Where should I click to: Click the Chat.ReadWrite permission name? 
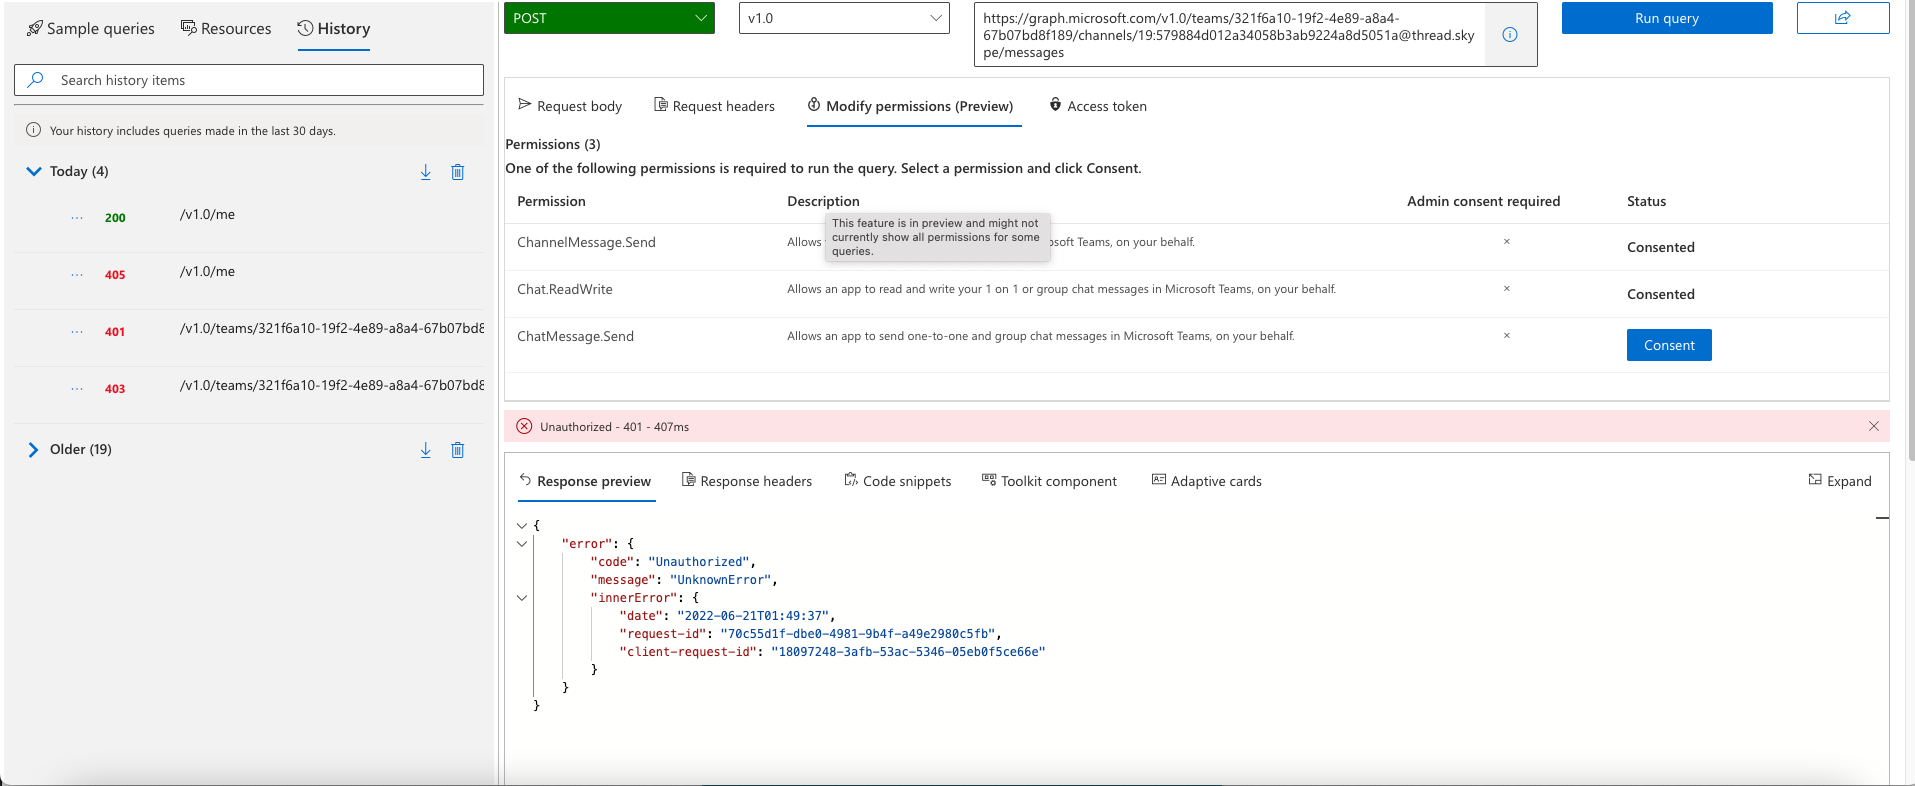[x=565, y=290]
